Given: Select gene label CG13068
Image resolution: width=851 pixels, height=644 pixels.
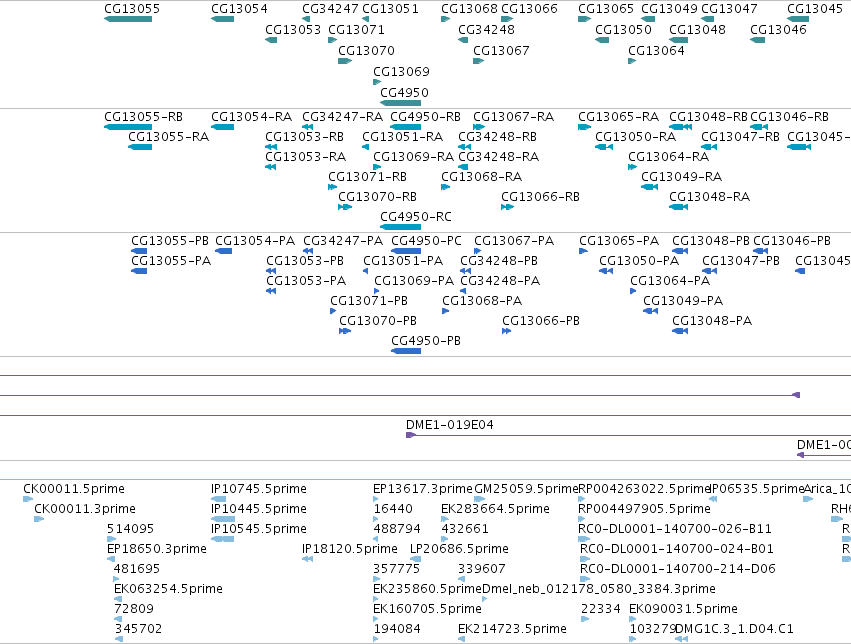Looking at the screenshot, I should pos(469,9).
